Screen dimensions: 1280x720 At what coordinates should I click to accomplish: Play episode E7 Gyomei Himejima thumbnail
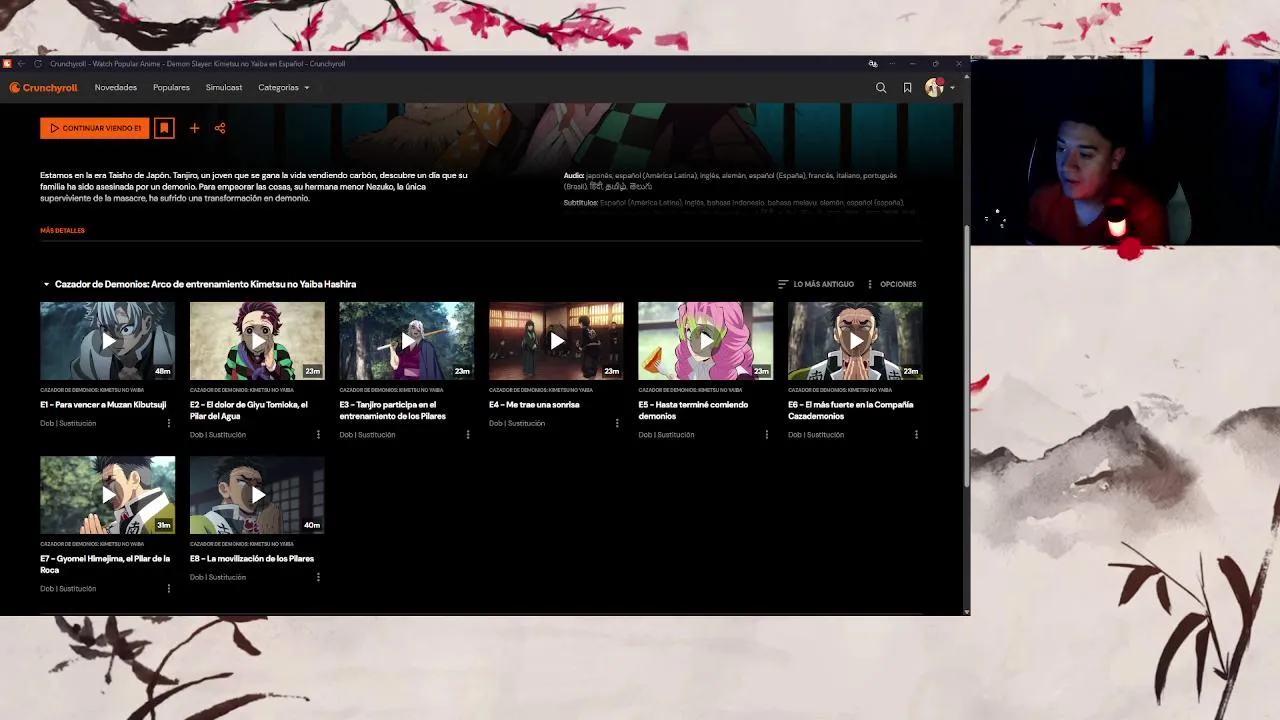pos(107,495)
